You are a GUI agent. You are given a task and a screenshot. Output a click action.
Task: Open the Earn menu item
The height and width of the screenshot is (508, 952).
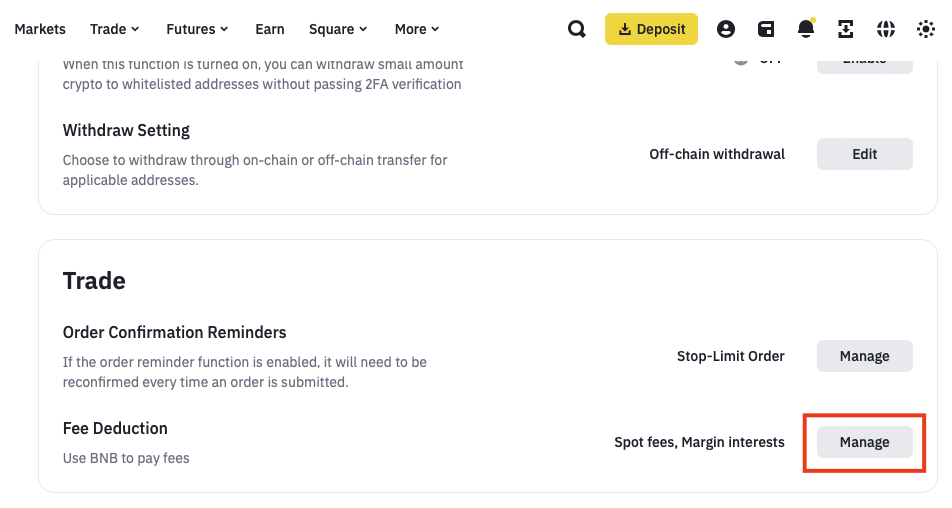(270, 29)
